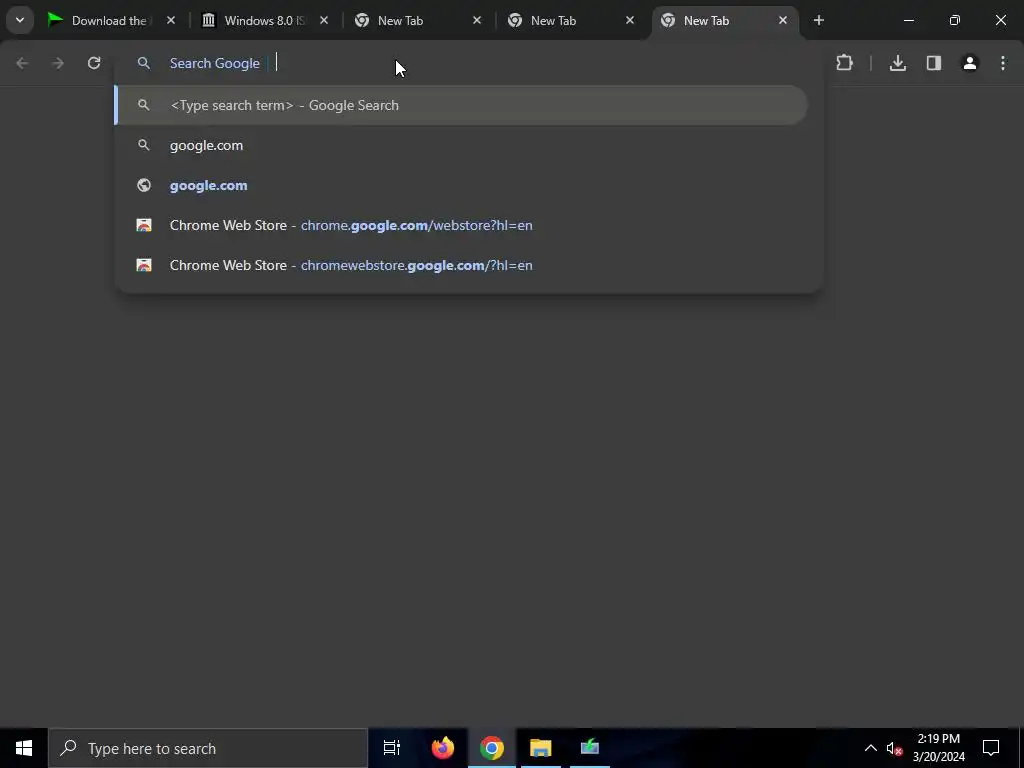This screenshot has width=1024, height=768.
Task: Reload the current page
Action: click(94, 63)
